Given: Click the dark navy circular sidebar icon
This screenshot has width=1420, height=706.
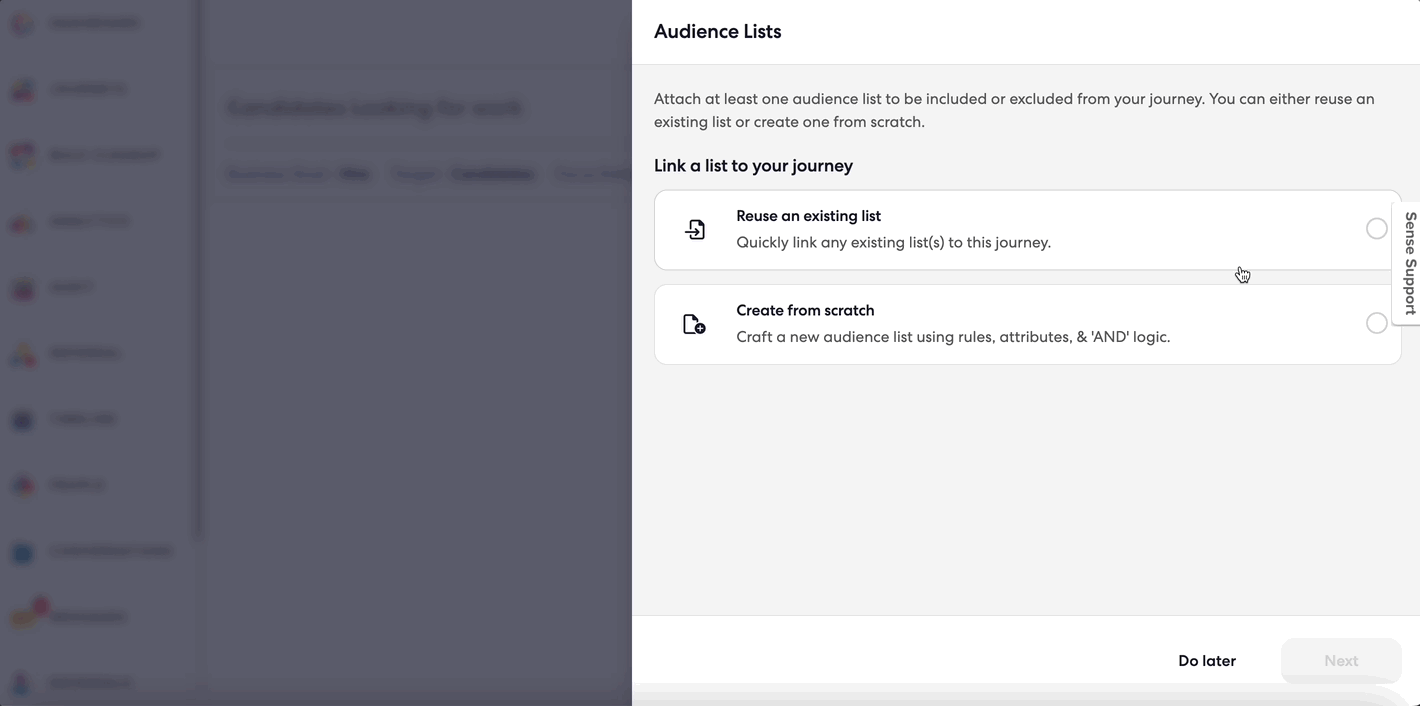Looking at the screenshot, I should coord(22,418).
